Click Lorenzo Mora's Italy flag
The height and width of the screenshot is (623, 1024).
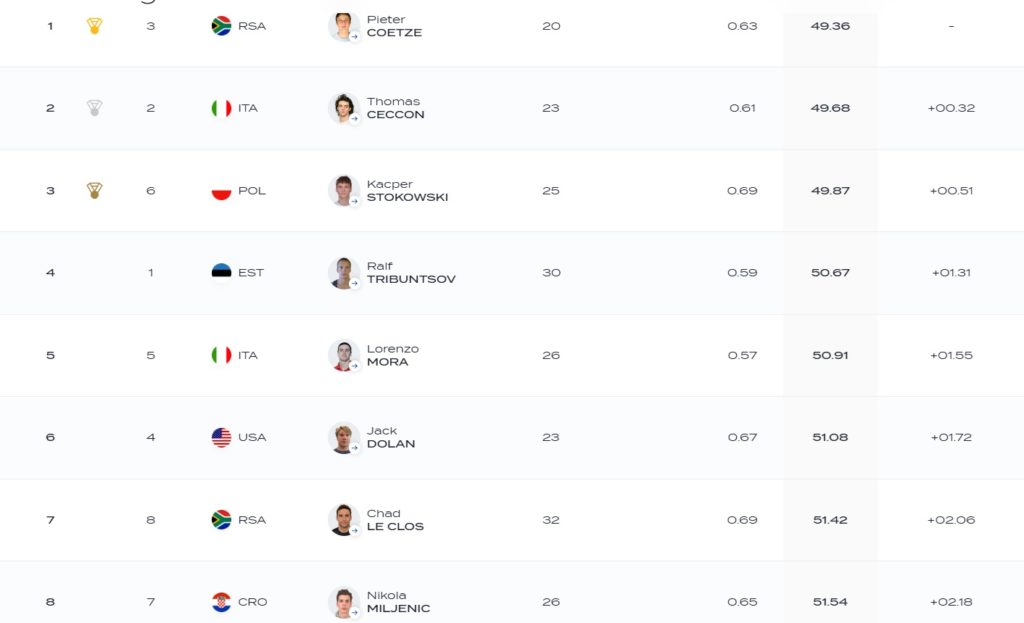coord(221,355)
